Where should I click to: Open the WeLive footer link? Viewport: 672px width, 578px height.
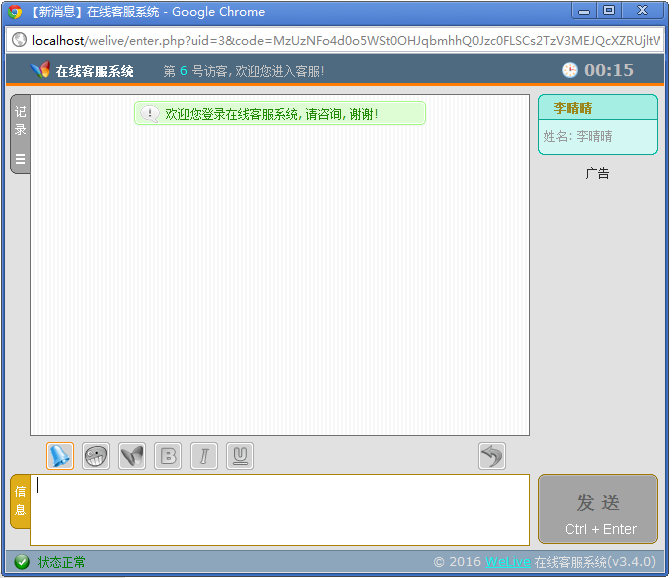[x=508, y=562]
